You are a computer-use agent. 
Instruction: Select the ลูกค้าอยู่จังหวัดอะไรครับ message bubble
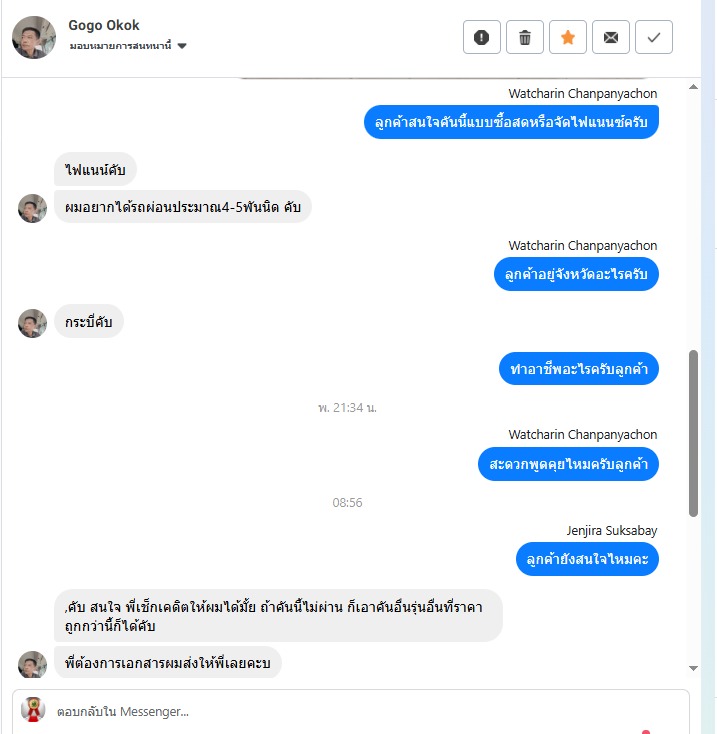pos(576,274)
